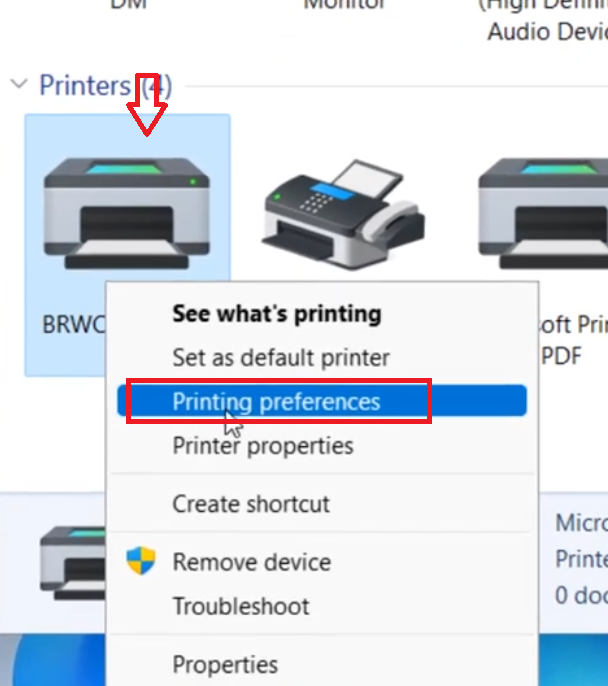Screen dimensions: 608x686
Task: Collapse the Printers section chevron
Action: pos(17,86)
